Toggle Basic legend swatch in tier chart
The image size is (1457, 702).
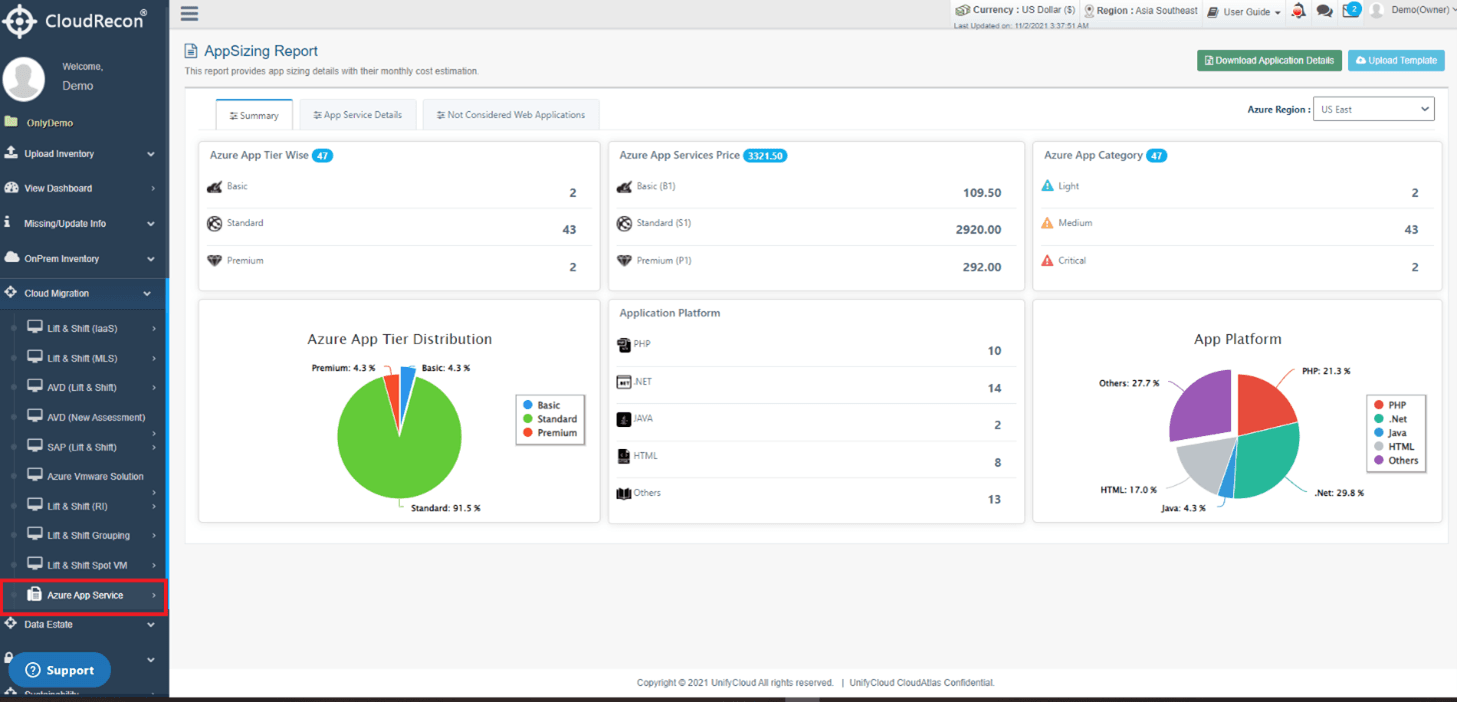(x=527, y=405)
